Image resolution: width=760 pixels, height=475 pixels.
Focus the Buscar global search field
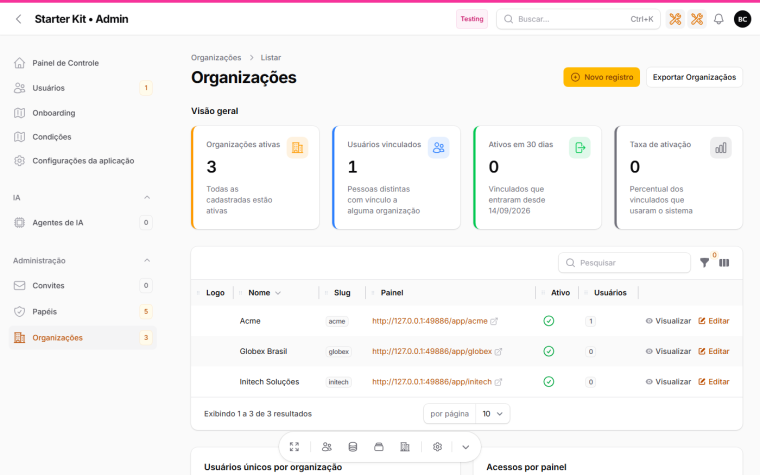578,19
